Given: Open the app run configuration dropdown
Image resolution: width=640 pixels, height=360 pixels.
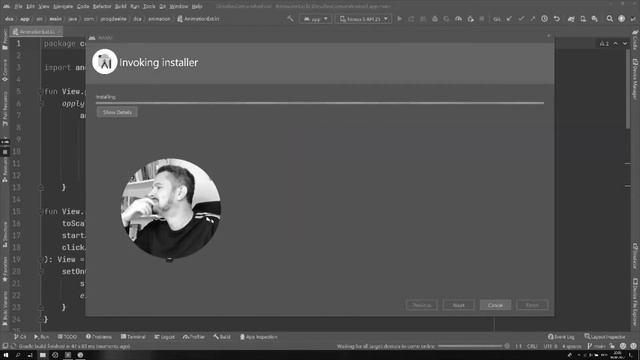Looking at the screenshot, I should (316, 19).
